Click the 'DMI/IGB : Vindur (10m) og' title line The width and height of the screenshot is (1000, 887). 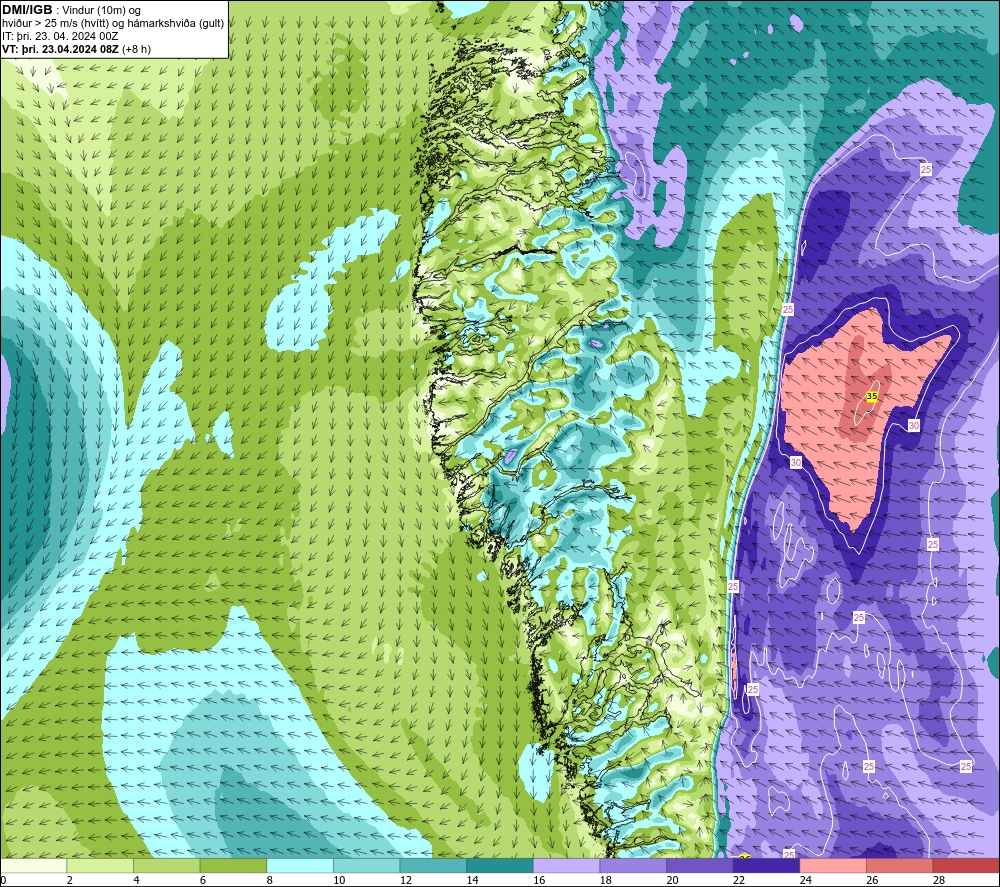[71, 10]
